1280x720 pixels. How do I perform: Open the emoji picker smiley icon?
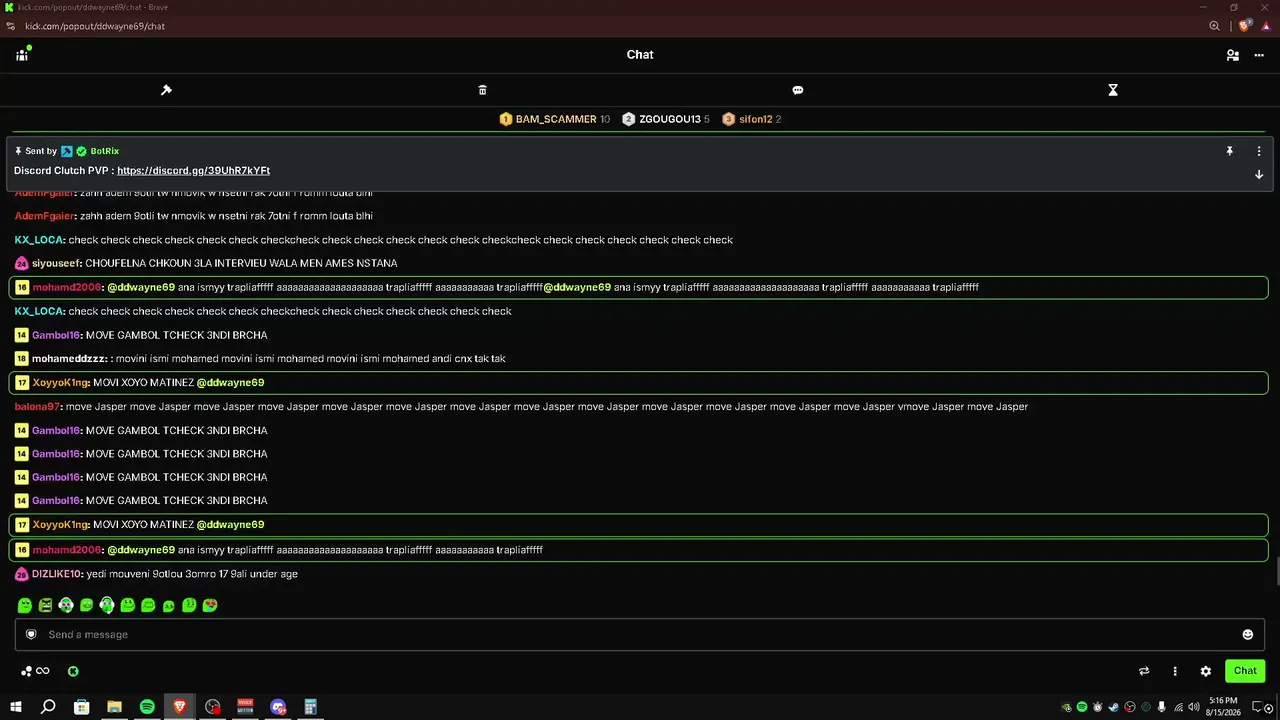1247,634
